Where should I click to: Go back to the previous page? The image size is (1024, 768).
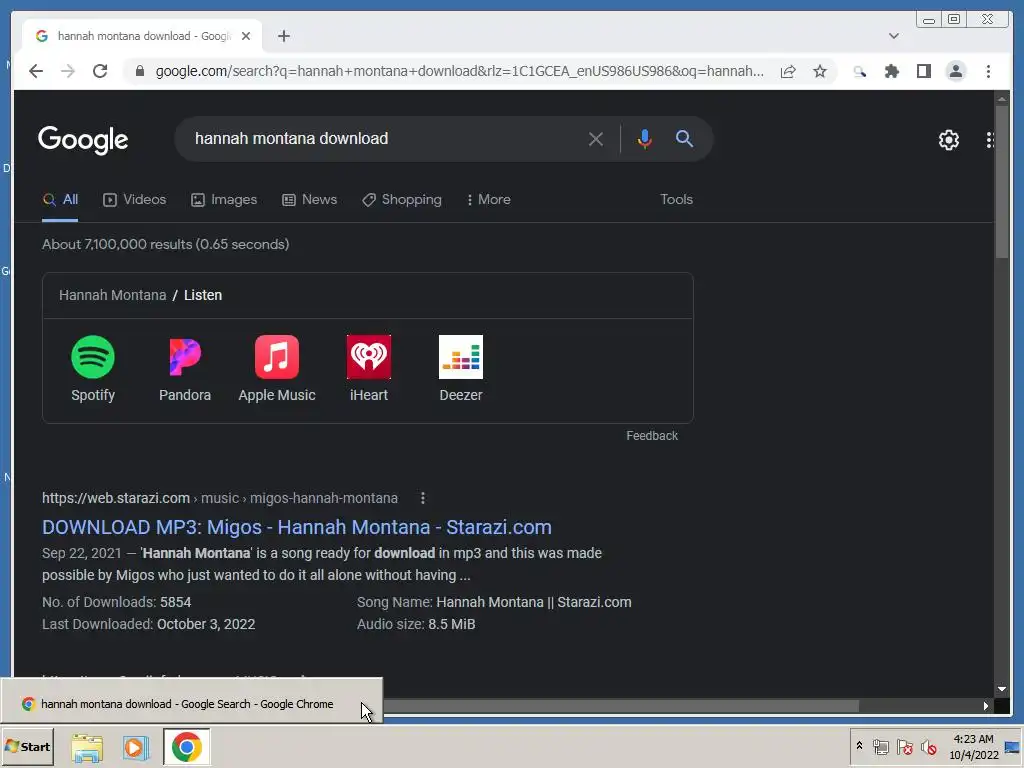click(x=36, y=71)
